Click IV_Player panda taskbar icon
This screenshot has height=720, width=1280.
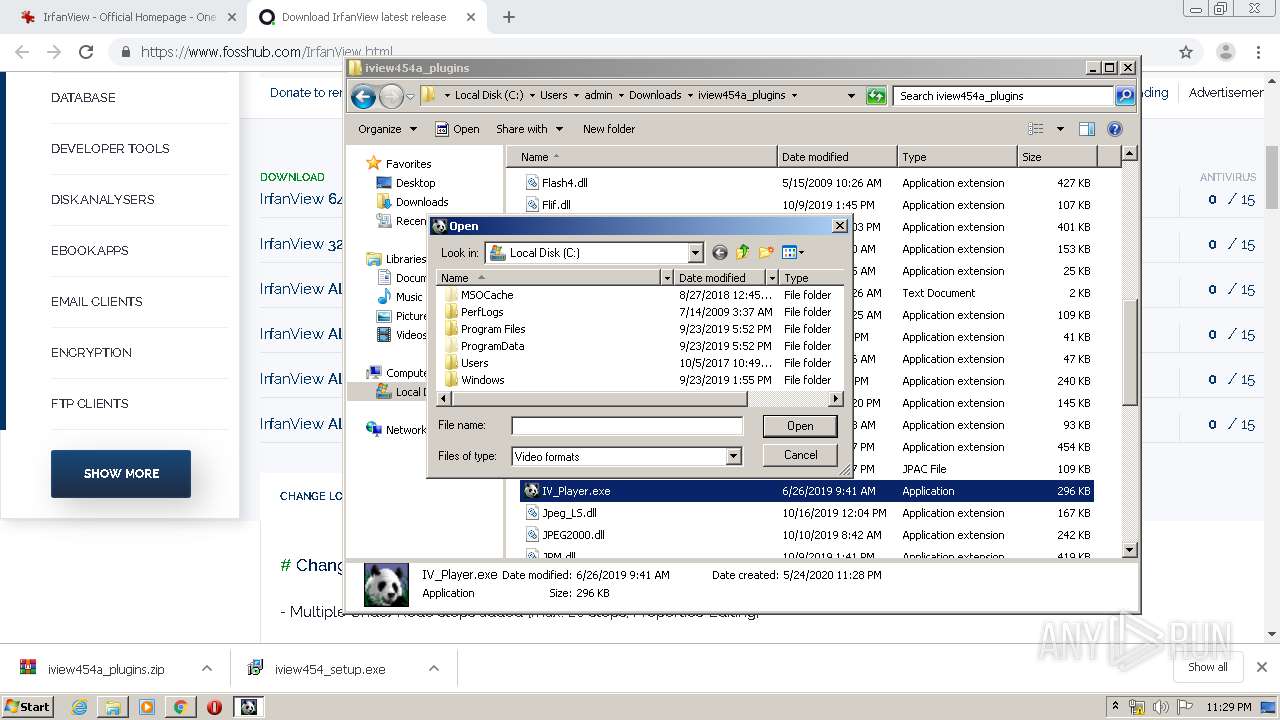(x=248, y=707)
